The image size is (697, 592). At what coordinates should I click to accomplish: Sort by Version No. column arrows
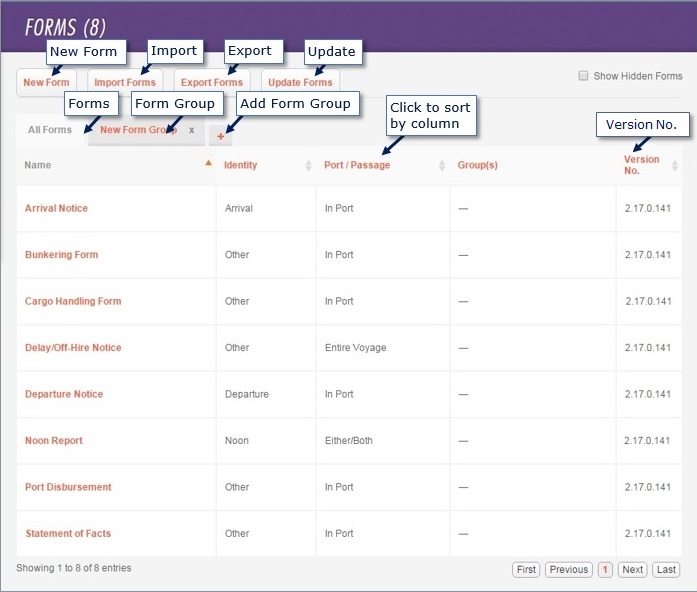pos(675,165)
